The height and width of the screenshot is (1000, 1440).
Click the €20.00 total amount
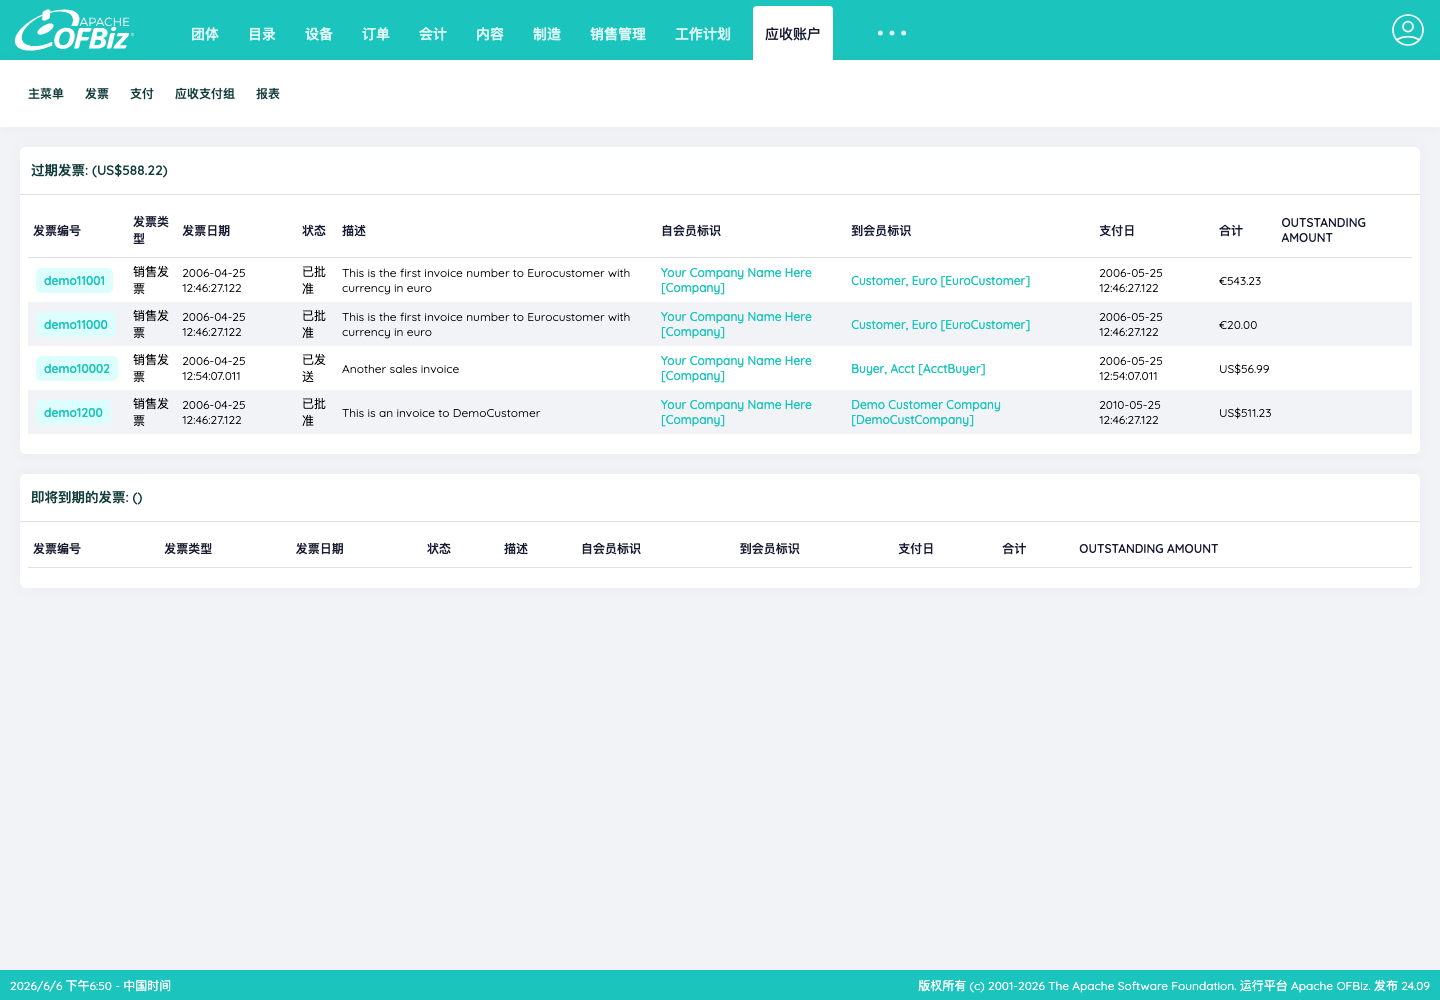[1238, 325]
